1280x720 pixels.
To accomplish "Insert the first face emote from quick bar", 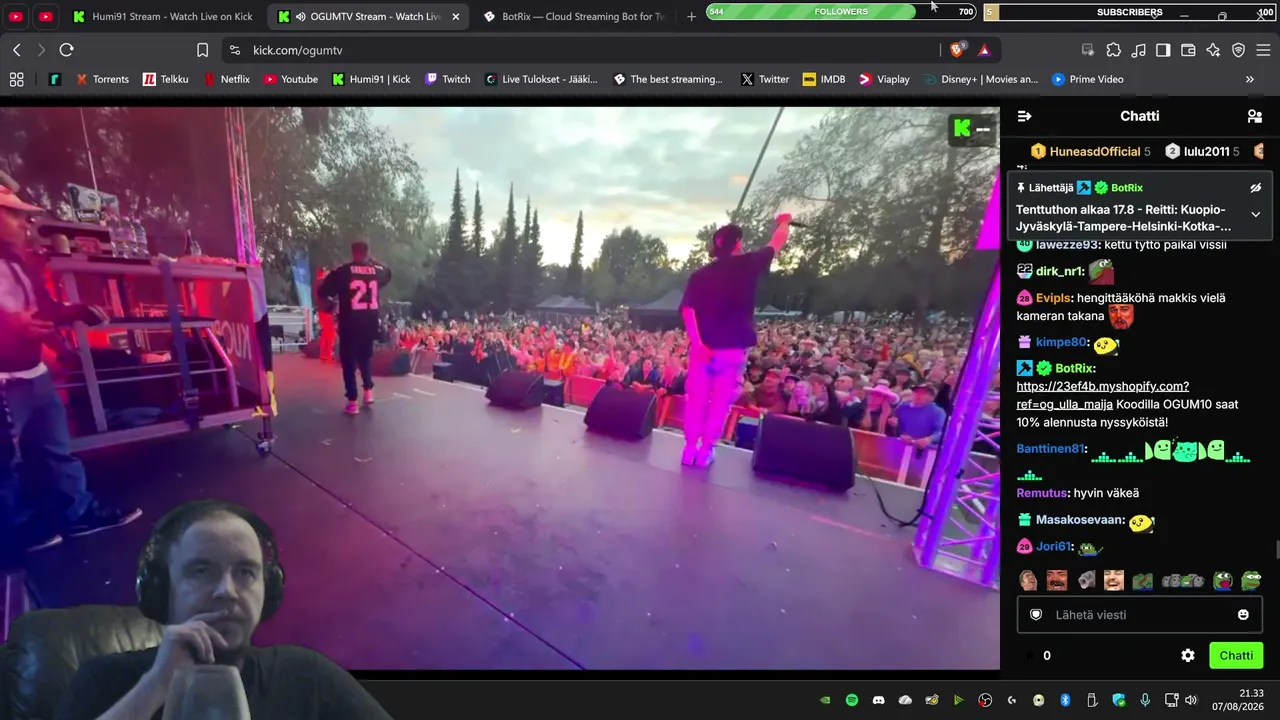I will 1028,581.
